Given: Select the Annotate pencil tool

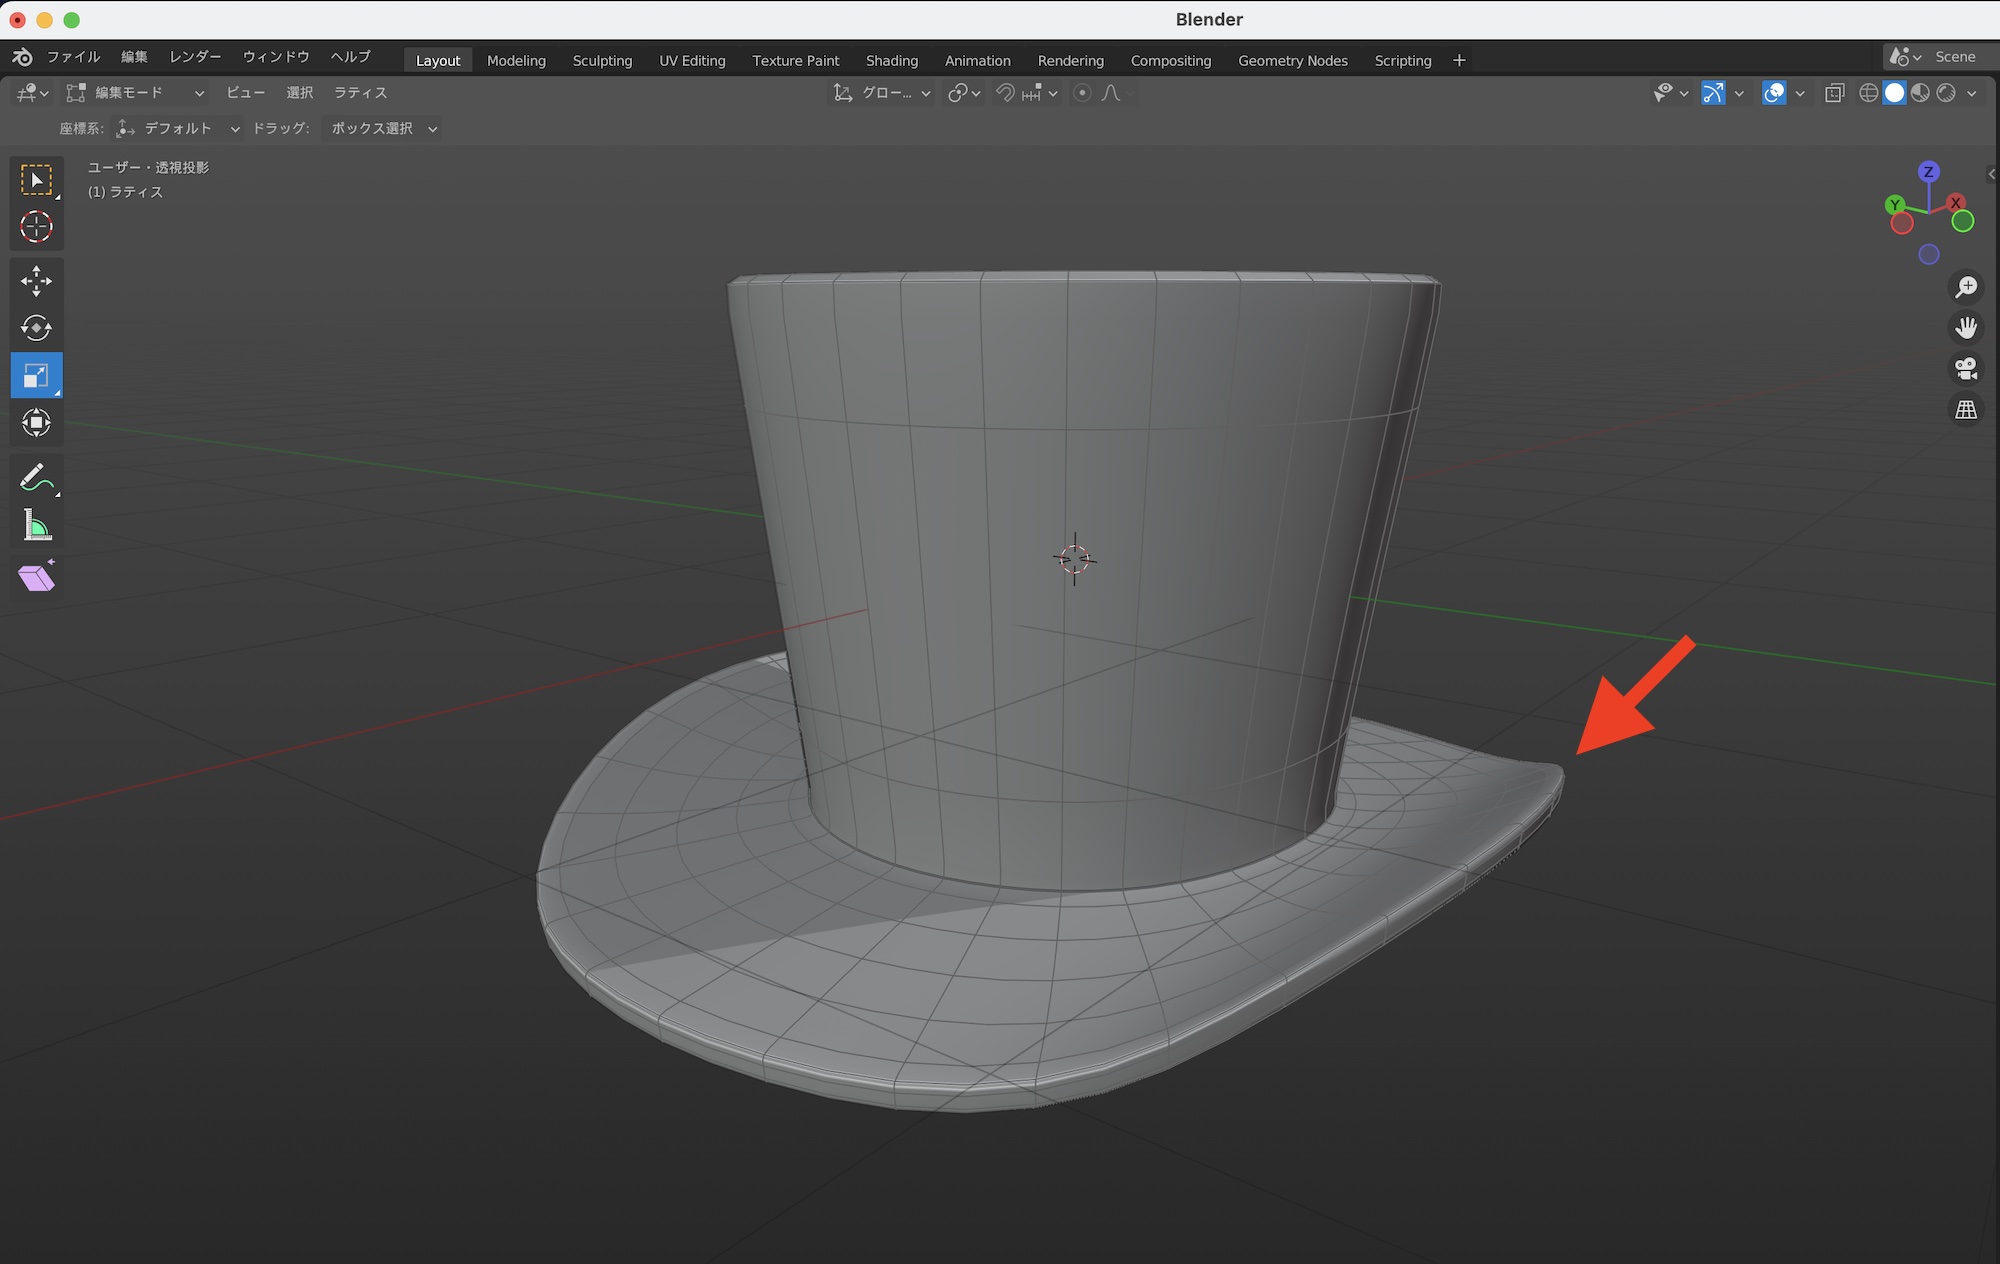Looking at the screenshot, I should 36,479.
